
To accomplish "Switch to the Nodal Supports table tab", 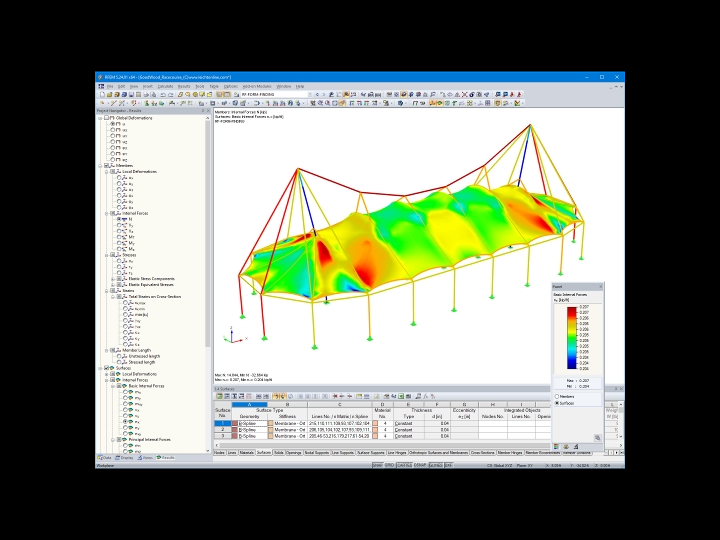I will 317,453.
